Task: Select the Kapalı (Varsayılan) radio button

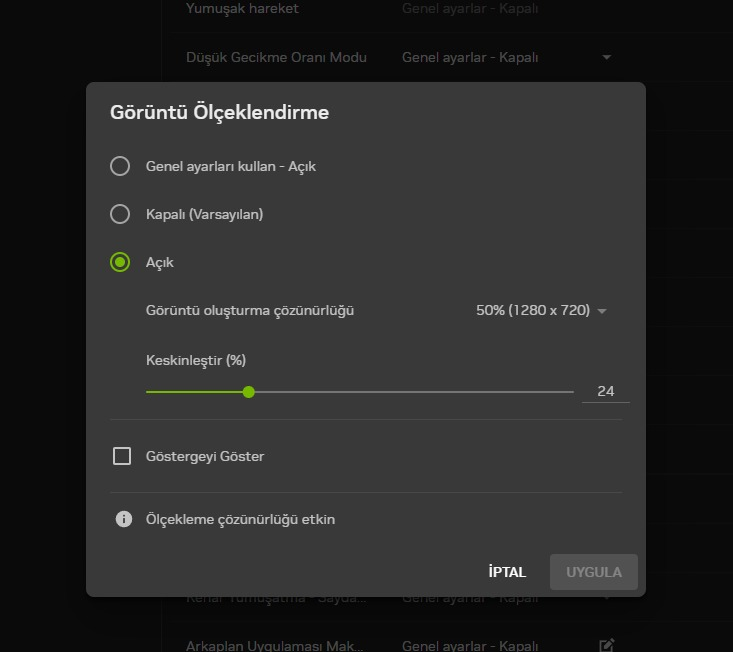Action: pos(120,214)
